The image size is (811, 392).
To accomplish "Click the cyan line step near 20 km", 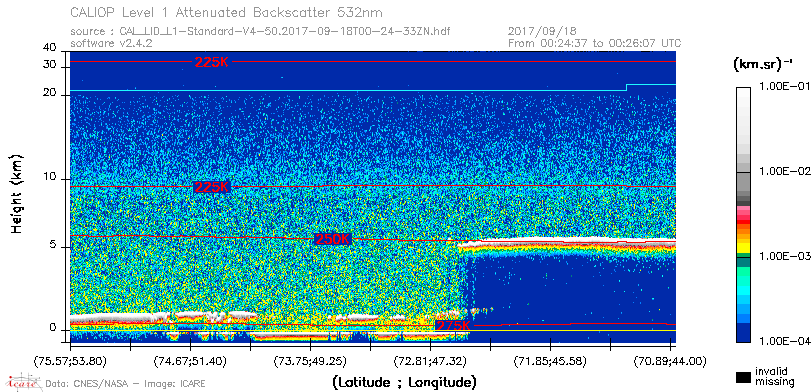I will (626, 87).
